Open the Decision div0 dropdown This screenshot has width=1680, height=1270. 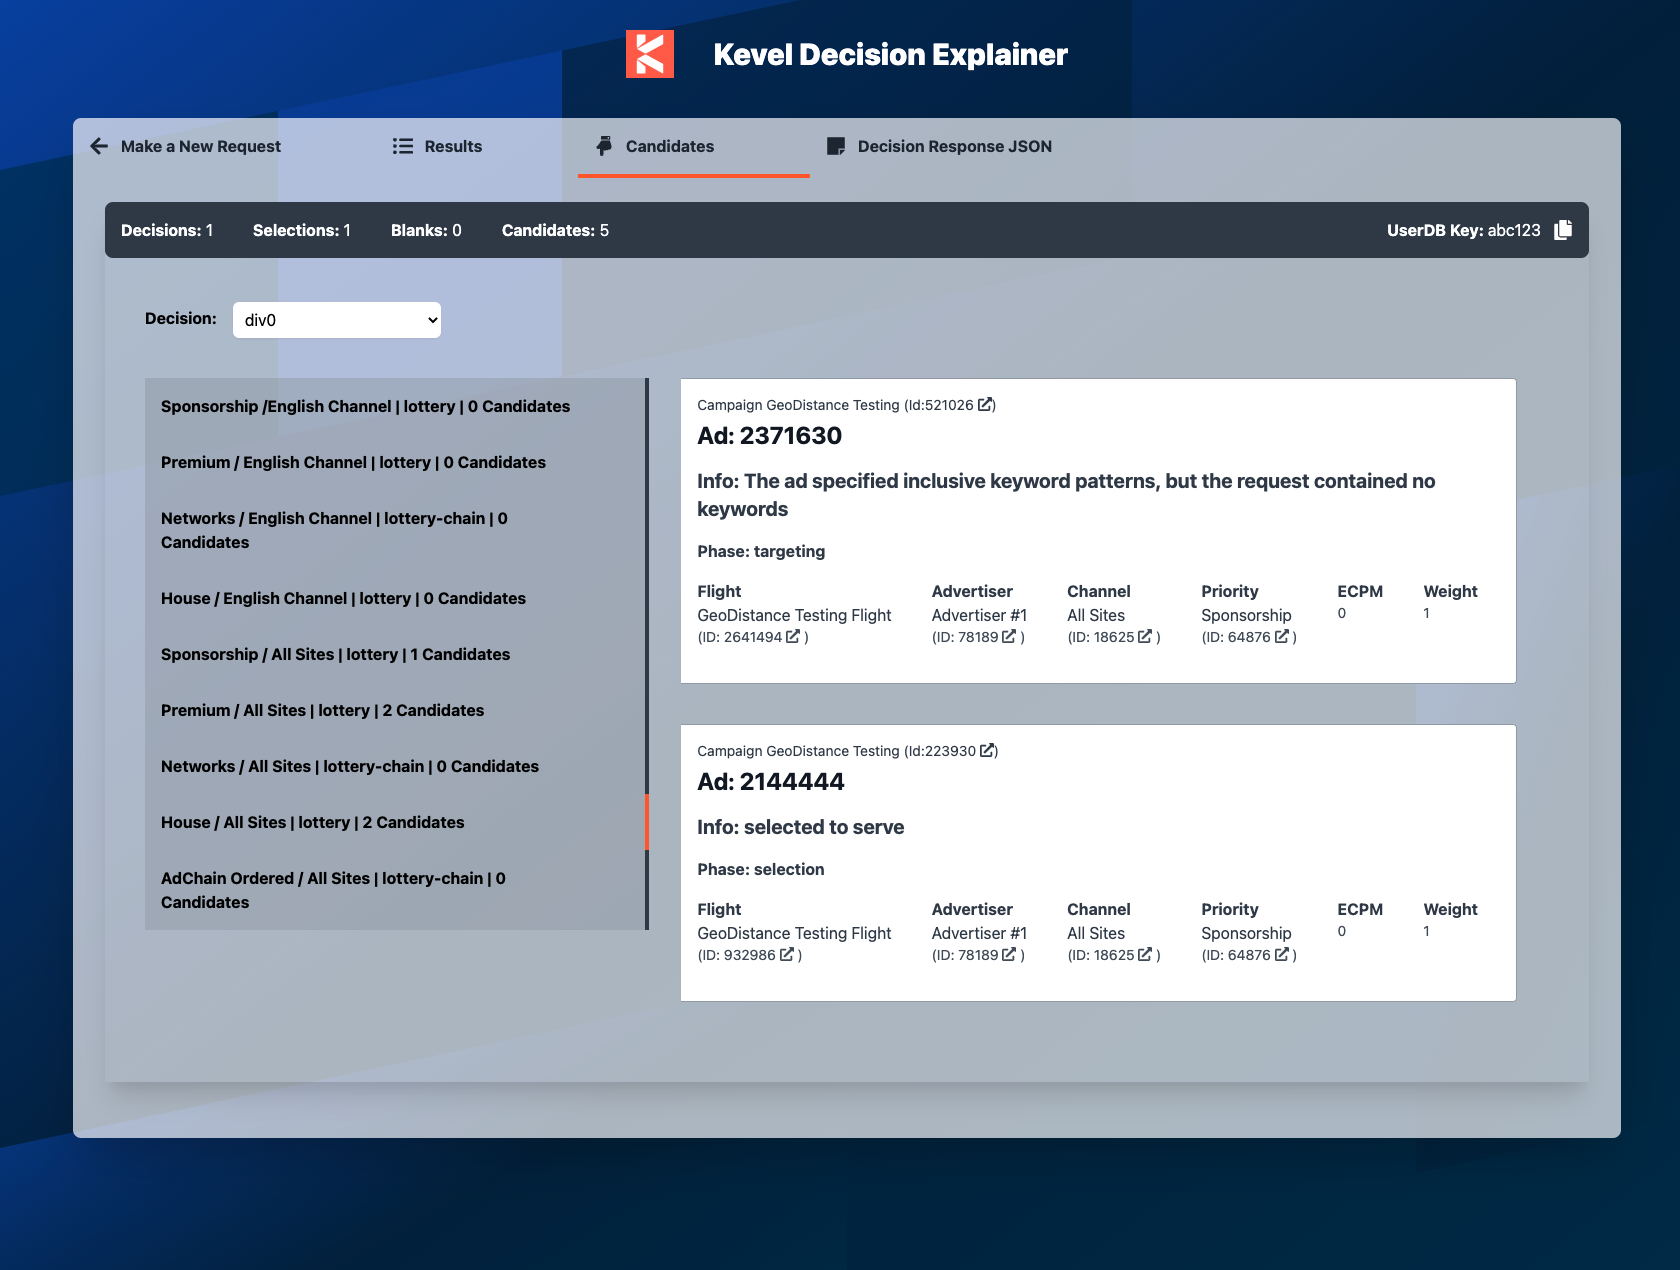click(337, 320)
